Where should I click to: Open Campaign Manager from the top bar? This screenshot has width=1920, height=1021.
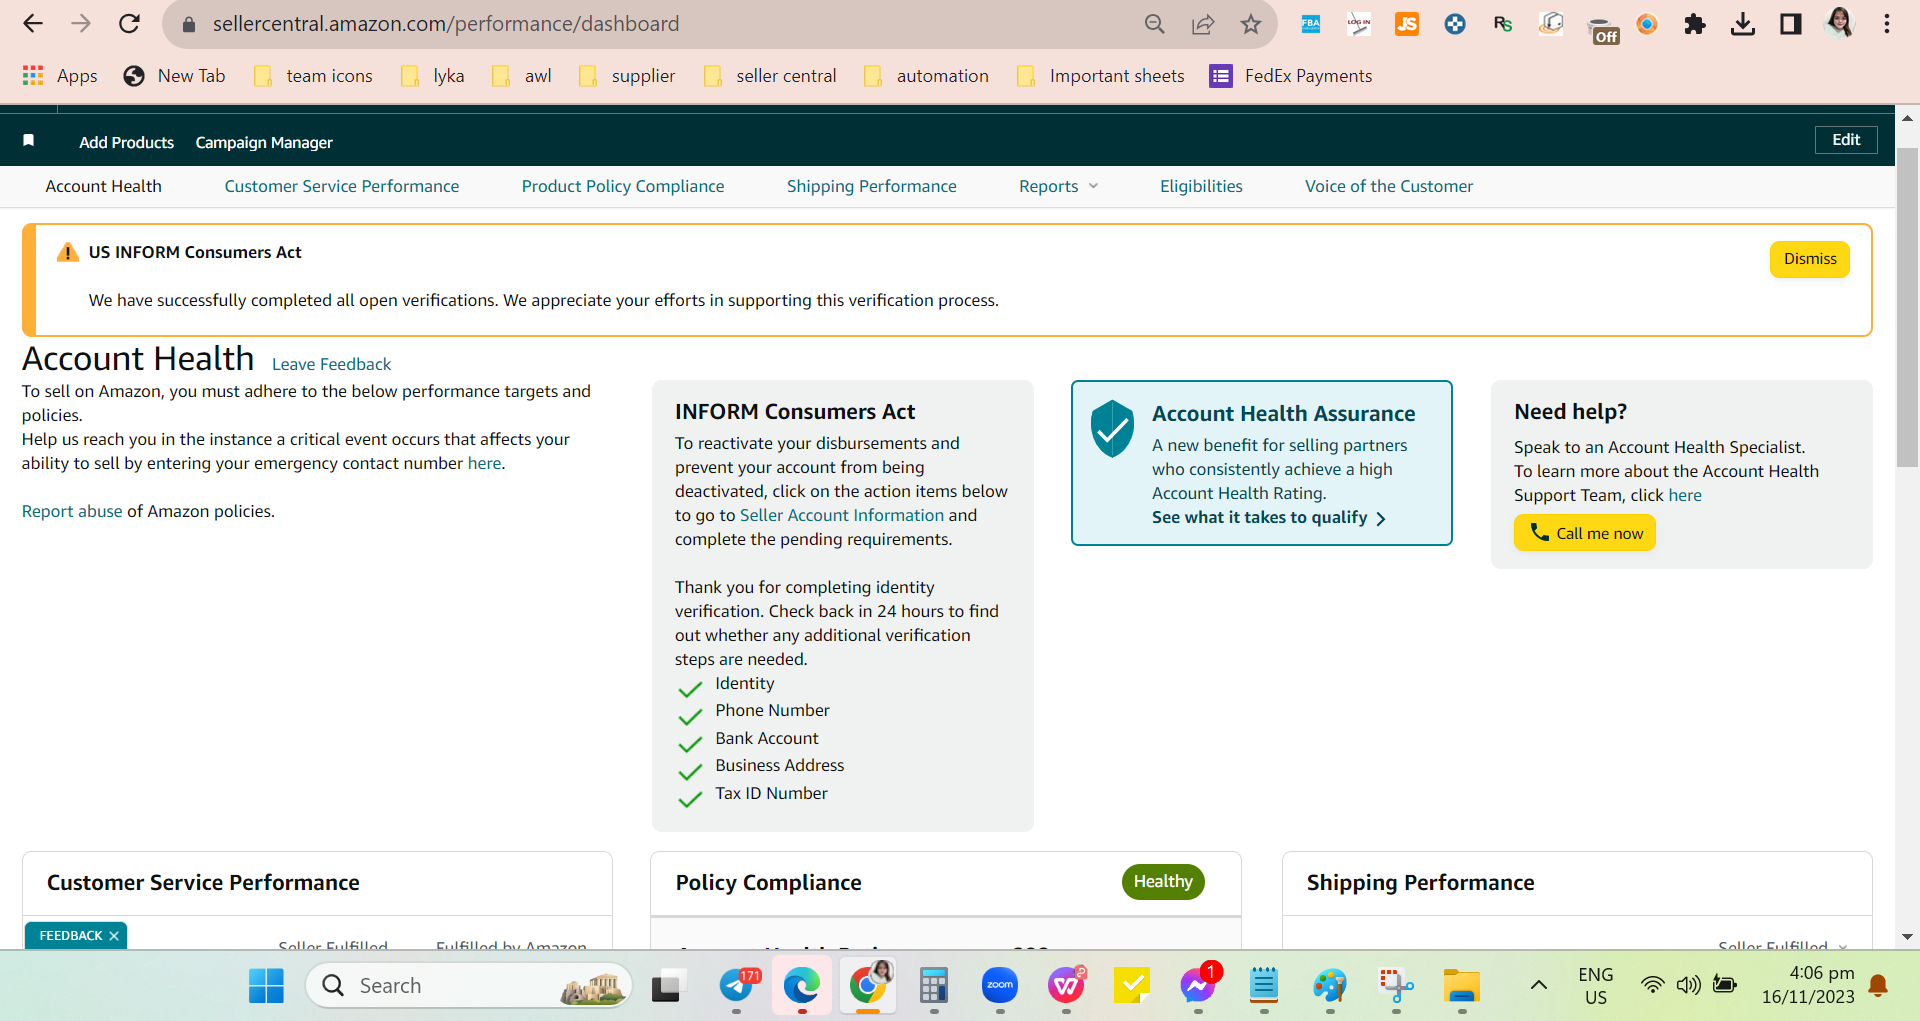[264, 142]
